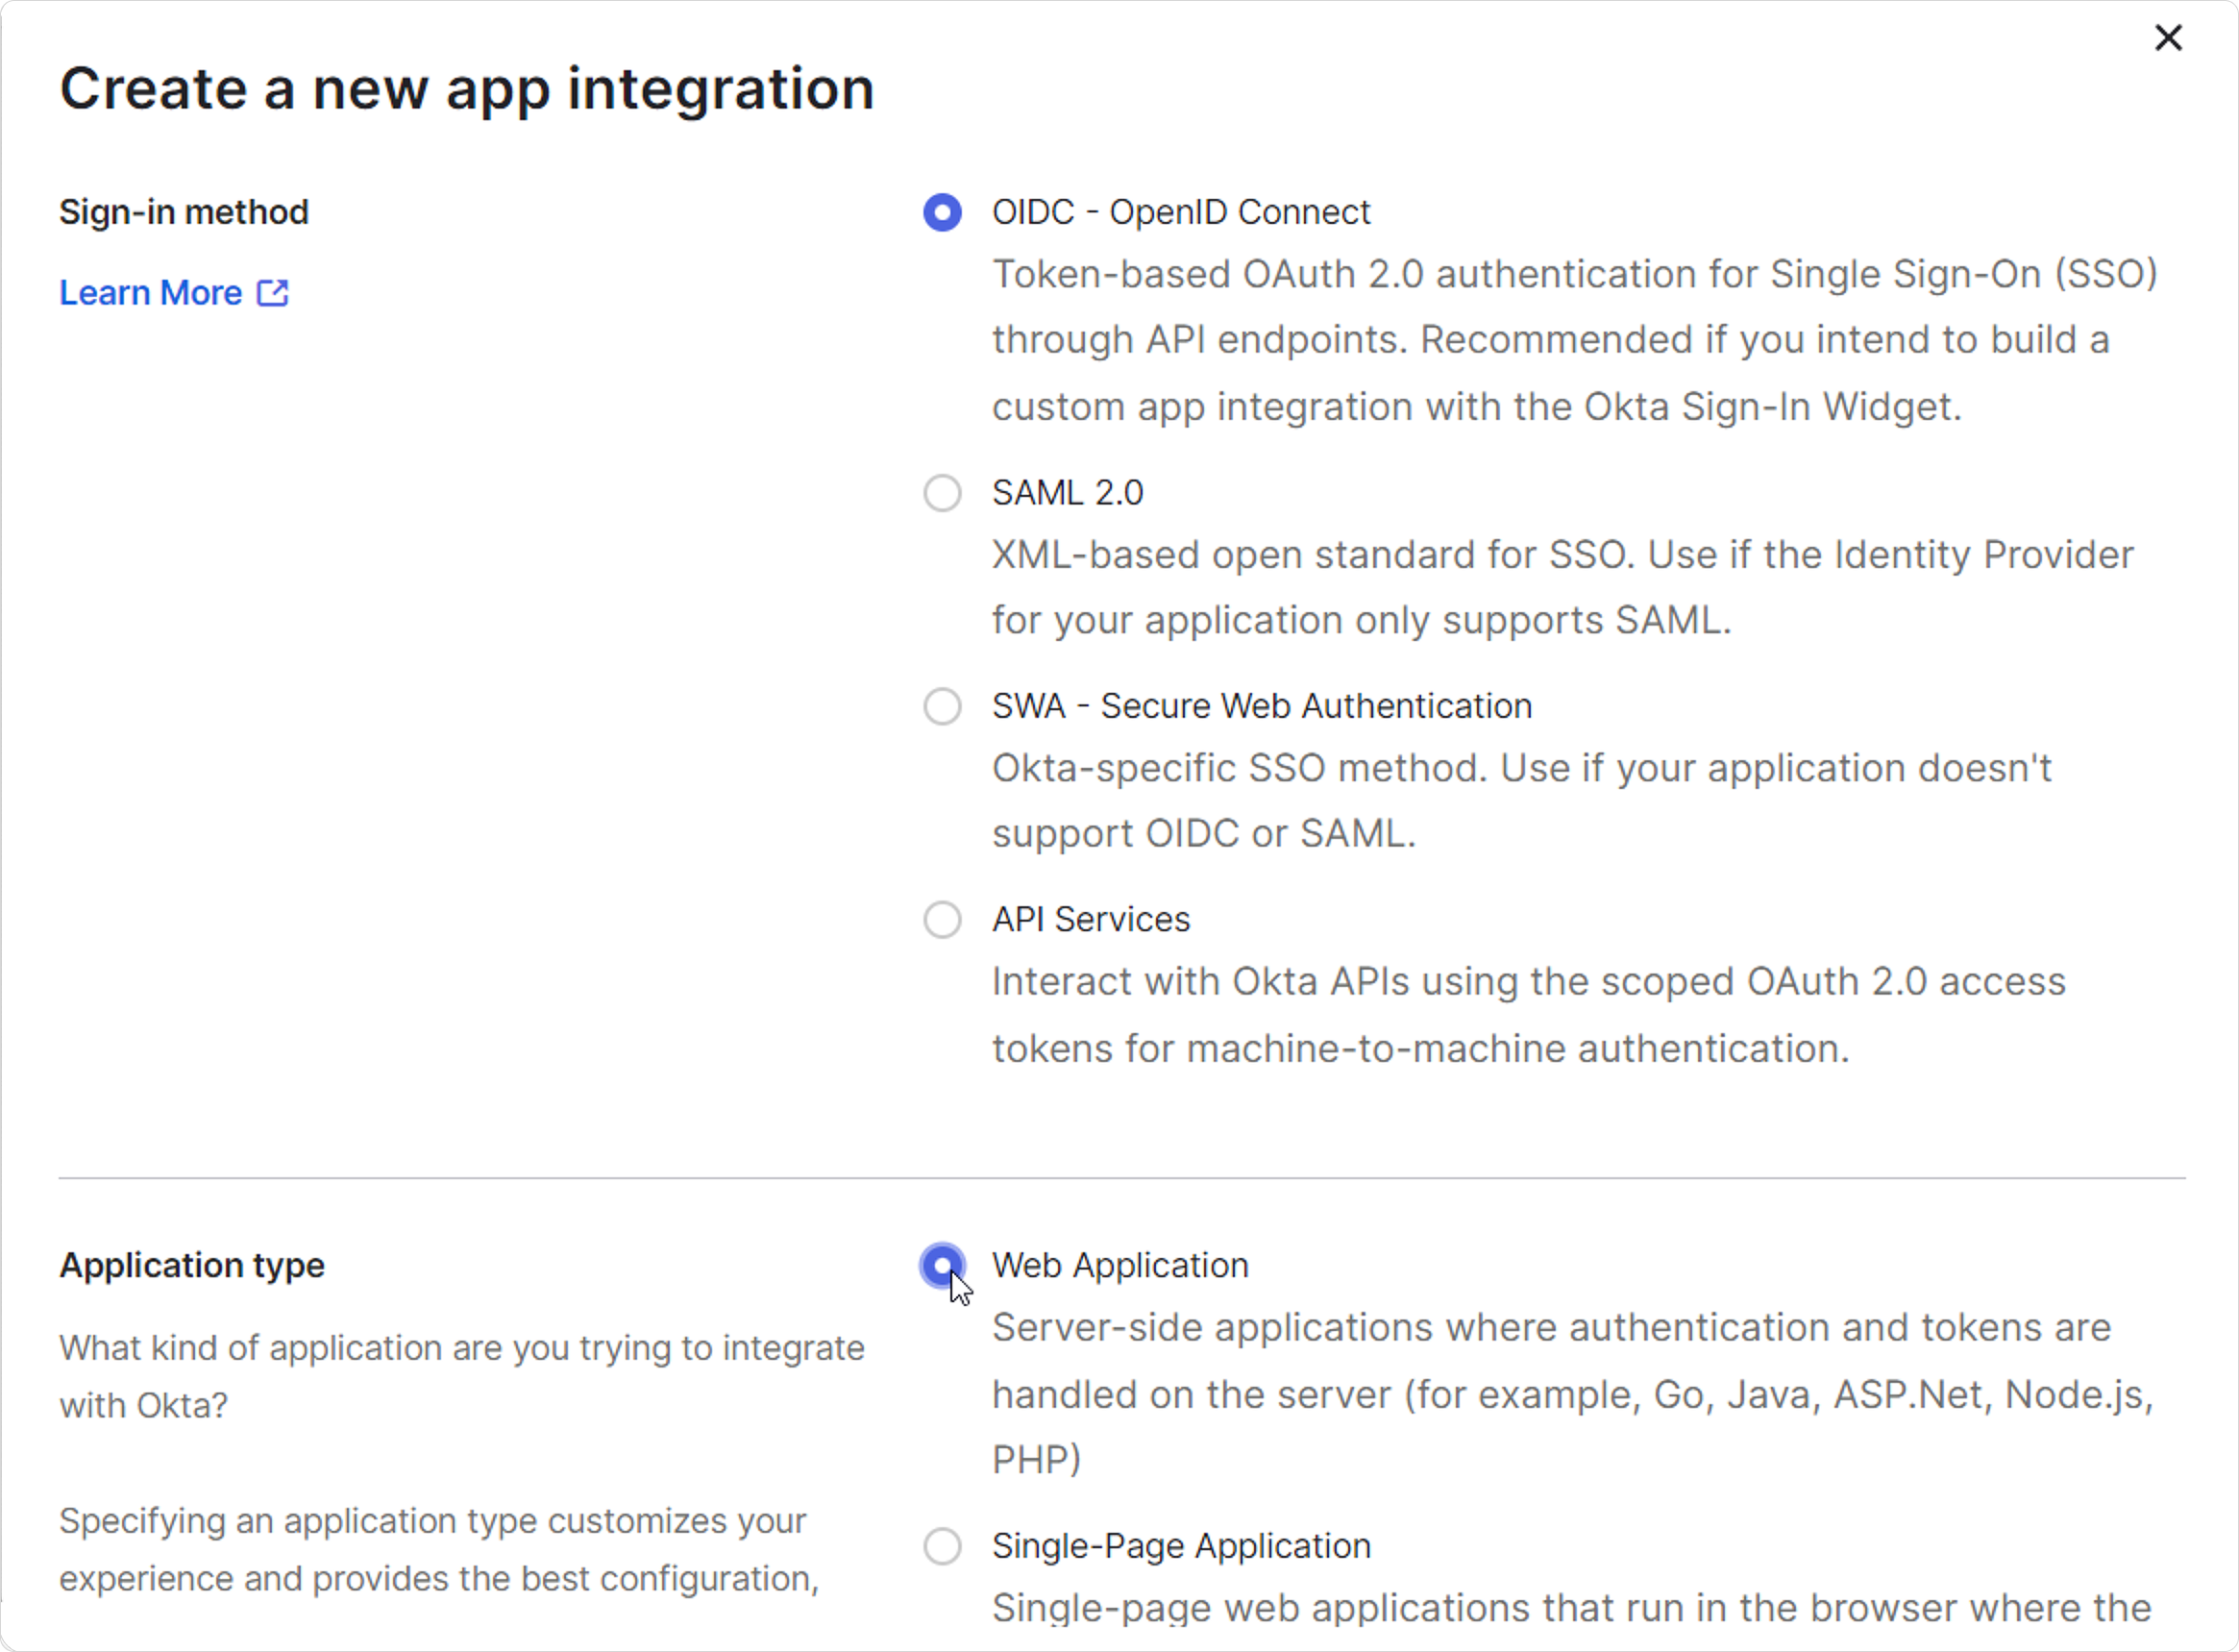Choose the SAML 2.0 radio button
The width and height of the screenshot is (2239, 1652).
click(x=942, y=493)
